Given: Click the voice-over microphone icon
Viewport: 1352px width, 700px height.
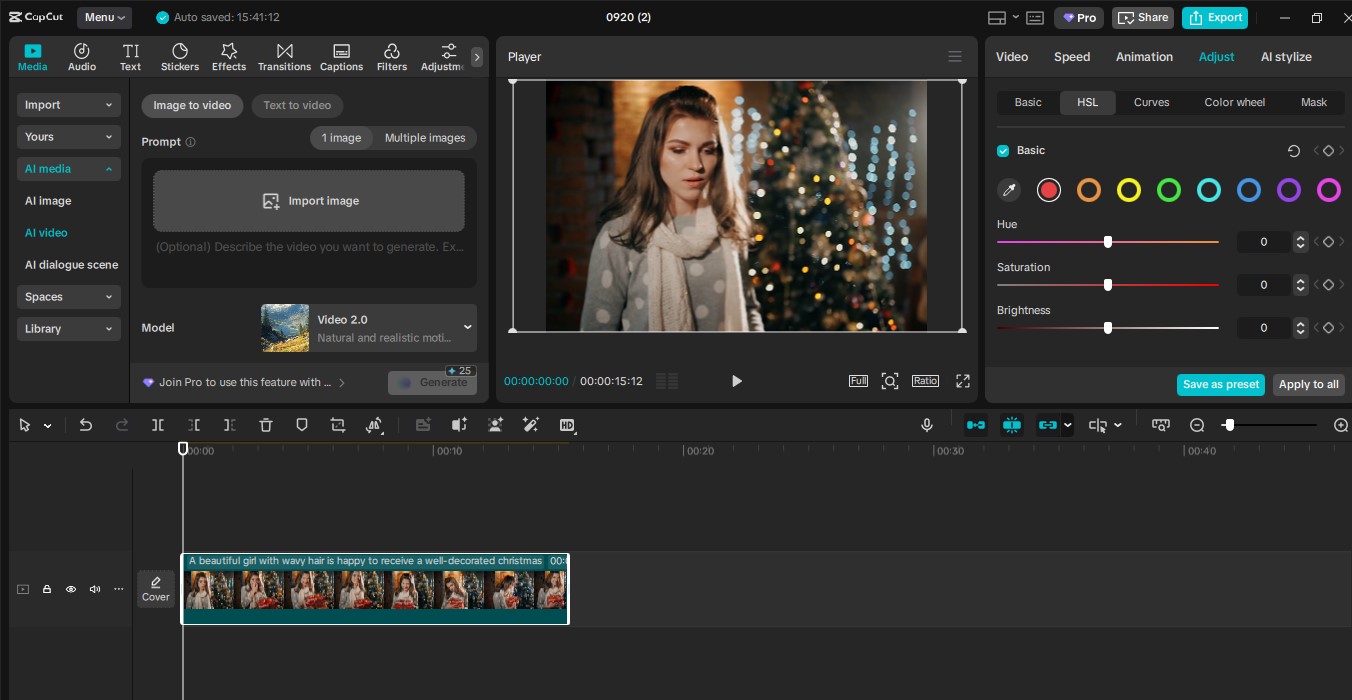Looking at the screenshot, I should 927,425.
